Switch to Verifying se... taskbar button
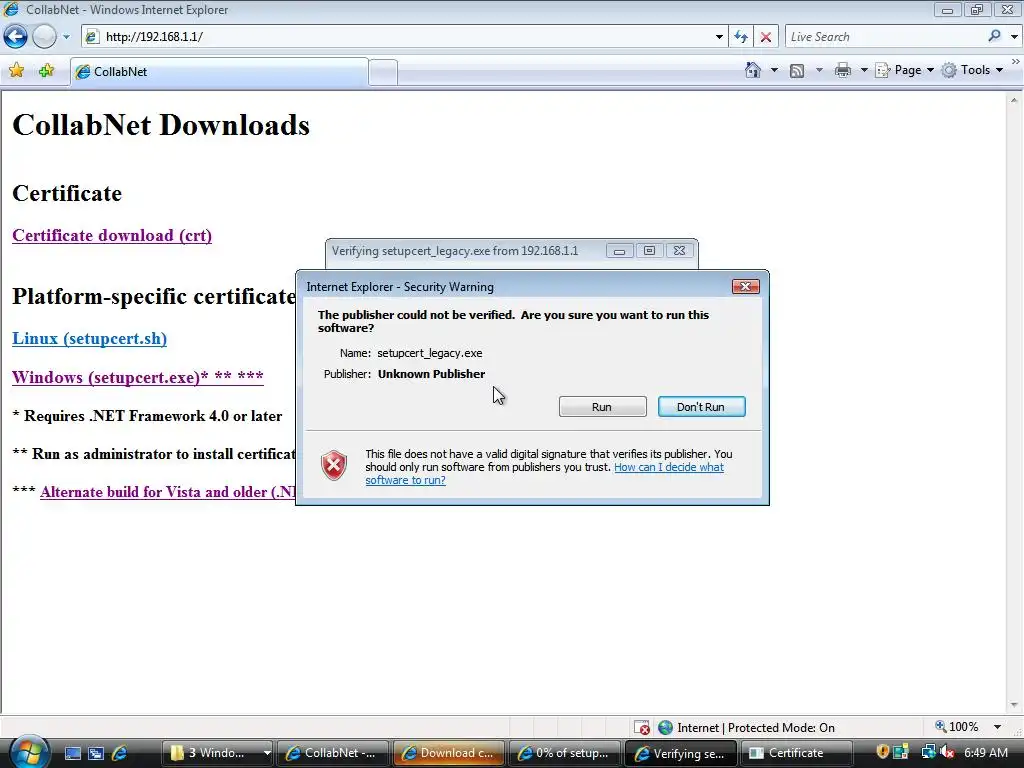This screenshot has height=768, width=1024. [680, 753]
